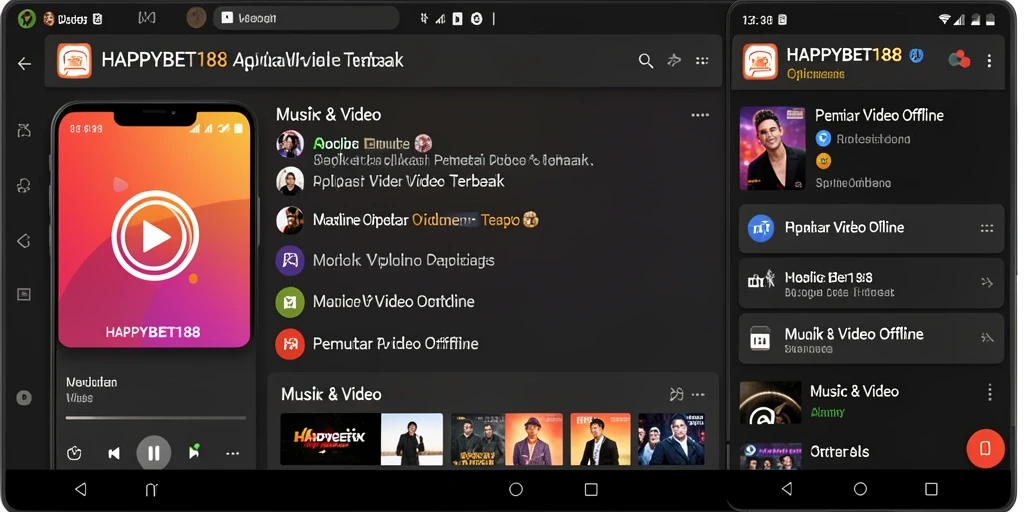Click the green round icon in top status bar
Viewport: 1024px width, 512px height.
[26, 19]
